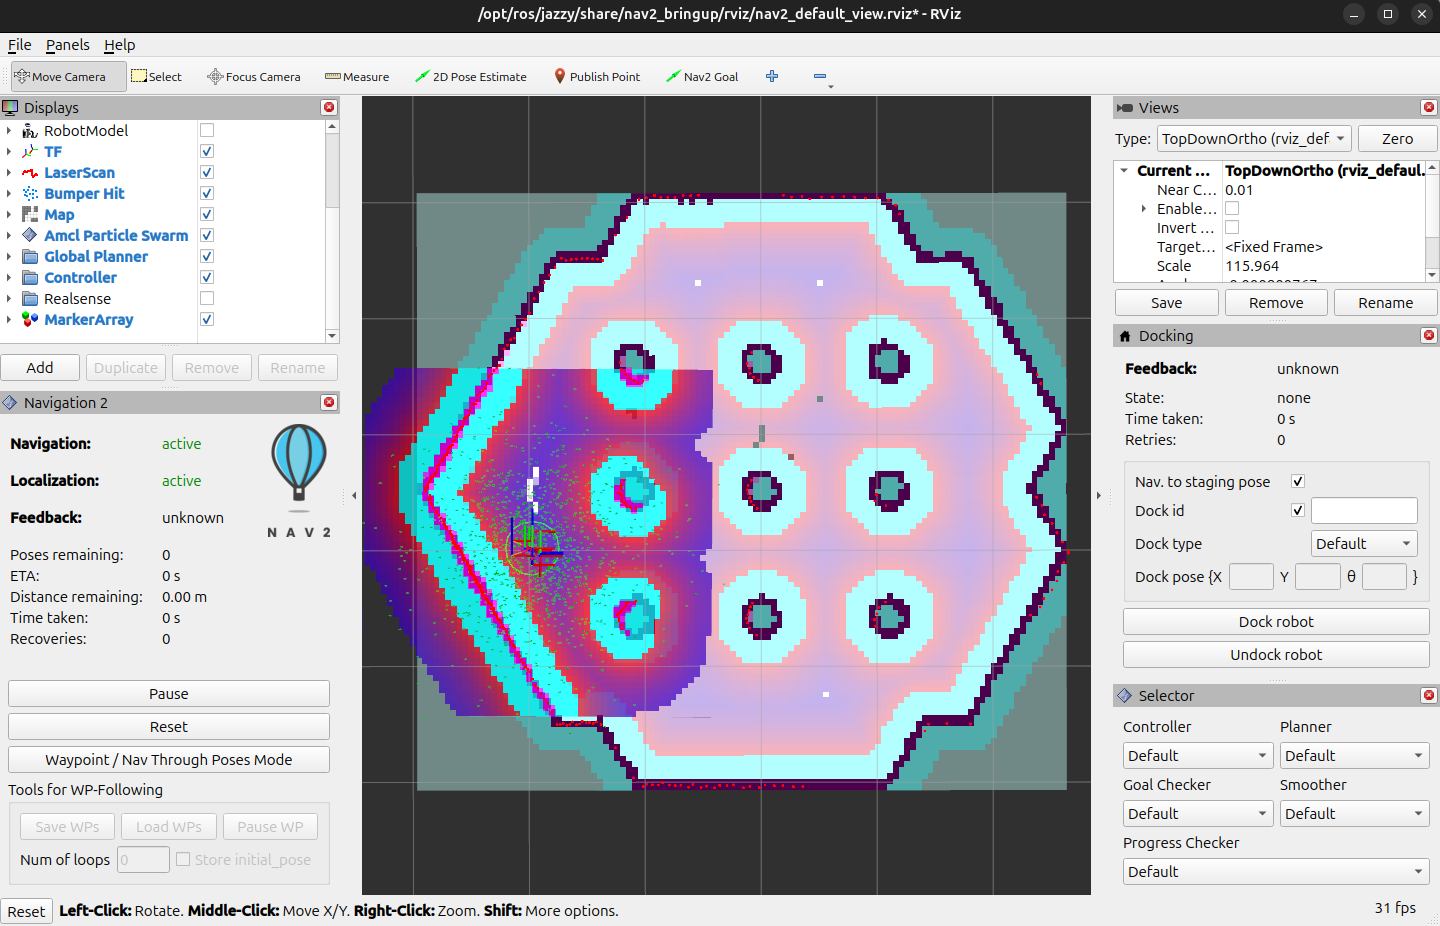The width and height of the screenshot is (1440, 926).
Task: Open the Controller selector dropdown
Action: click(x=1197, y=756)
